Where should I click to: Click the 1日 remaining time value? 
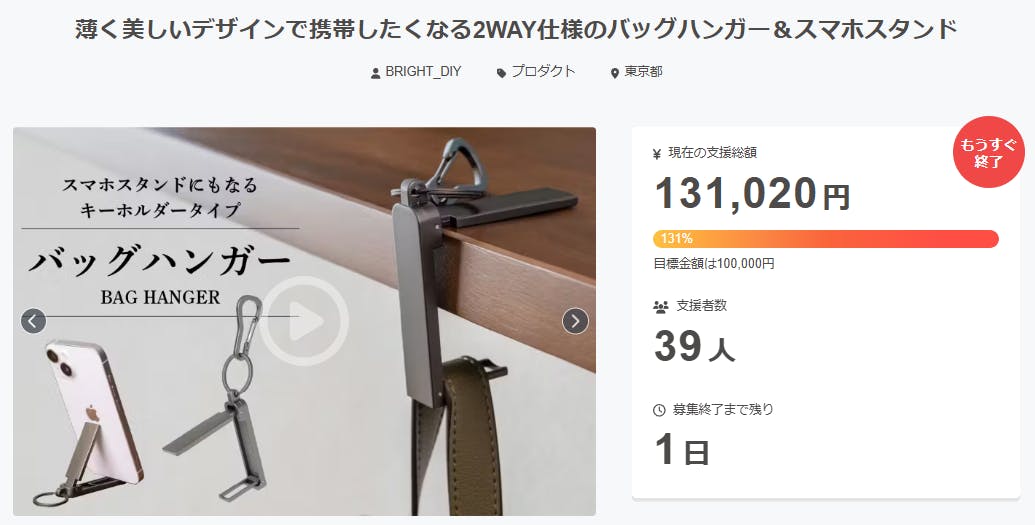coord(682,450)
